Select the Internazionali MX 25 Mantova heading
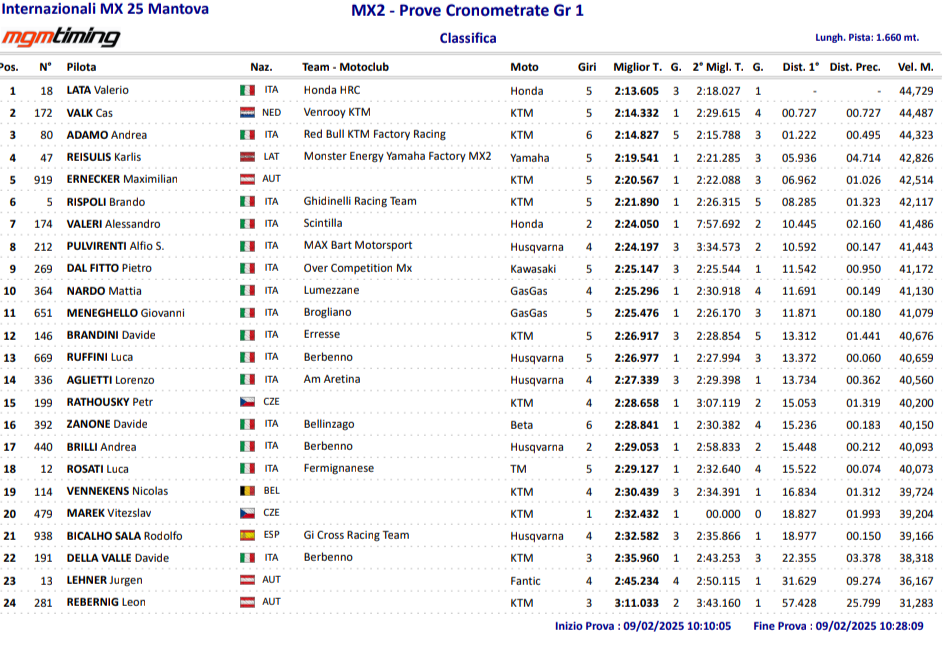 (x=105, y=9)
